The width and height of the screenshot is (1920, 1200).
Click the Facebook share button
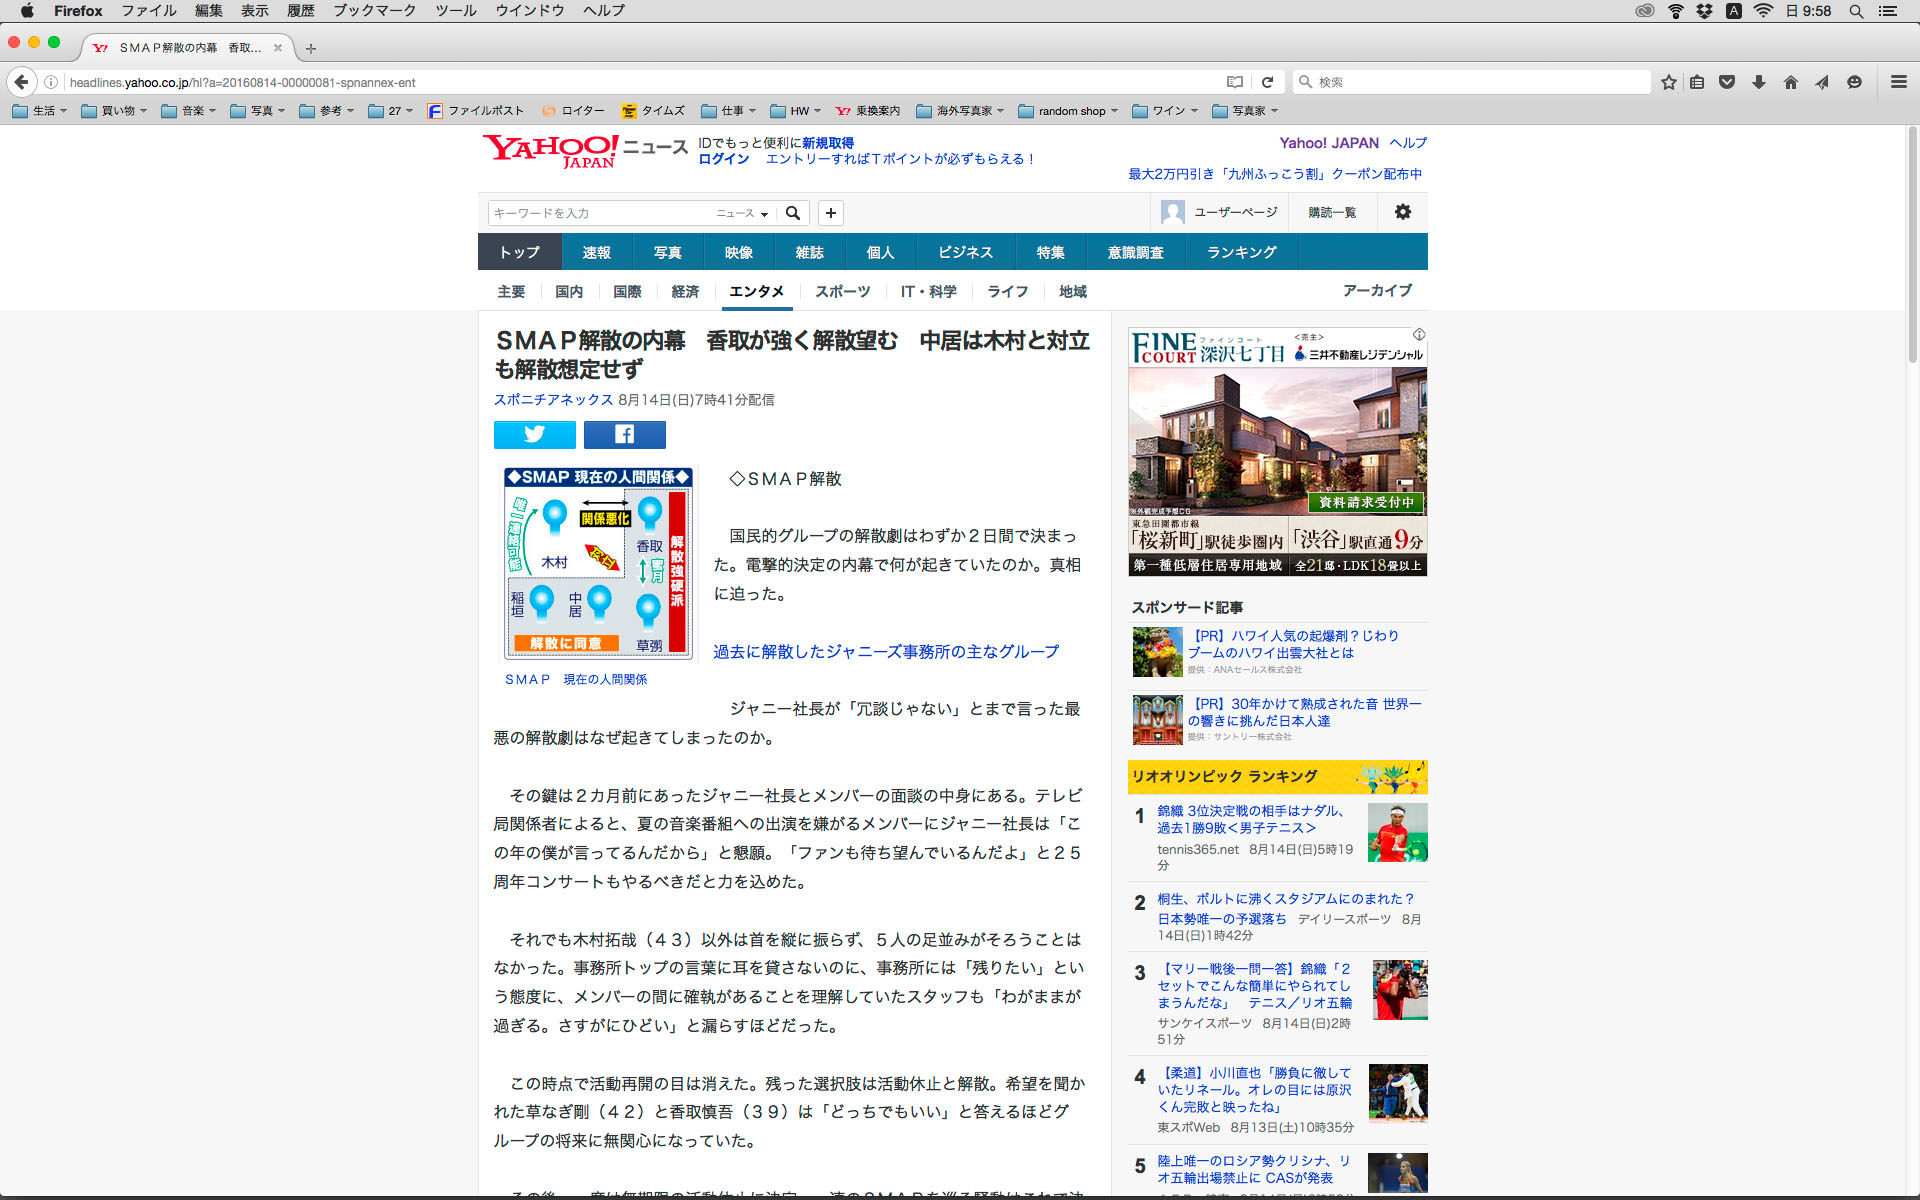tap(624, 434)
